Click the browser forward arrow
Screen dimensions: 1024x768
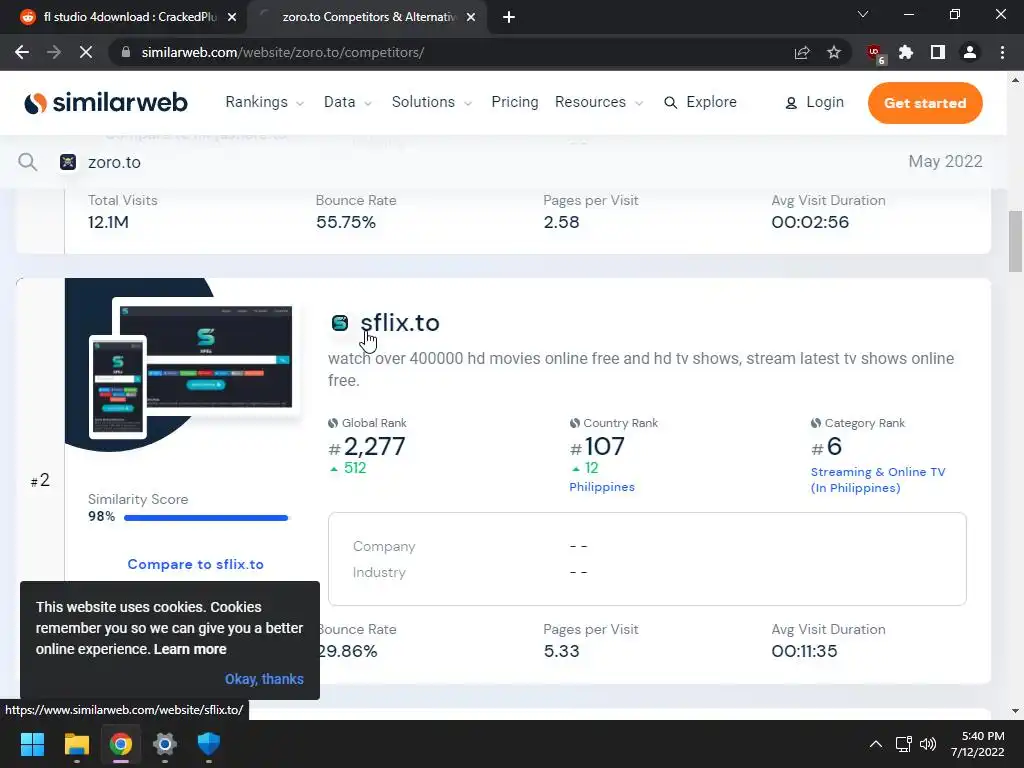pos(54,52)
